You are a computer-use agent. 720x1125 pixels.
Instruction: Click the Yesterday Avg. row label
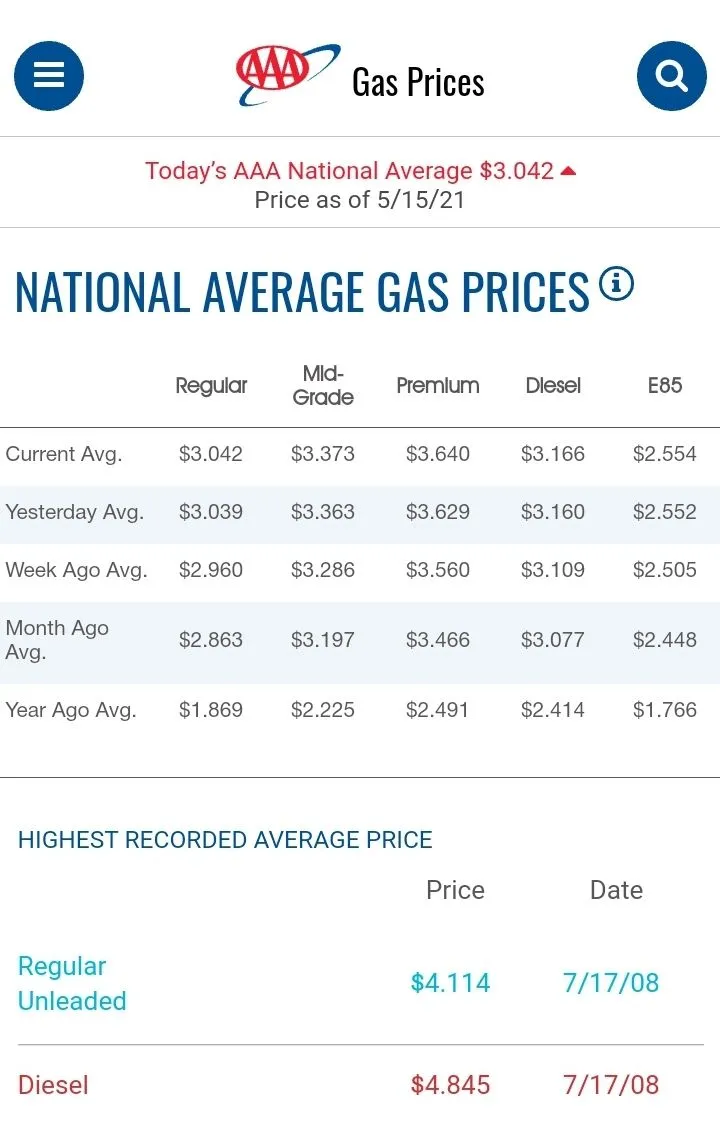coord(75,512)
